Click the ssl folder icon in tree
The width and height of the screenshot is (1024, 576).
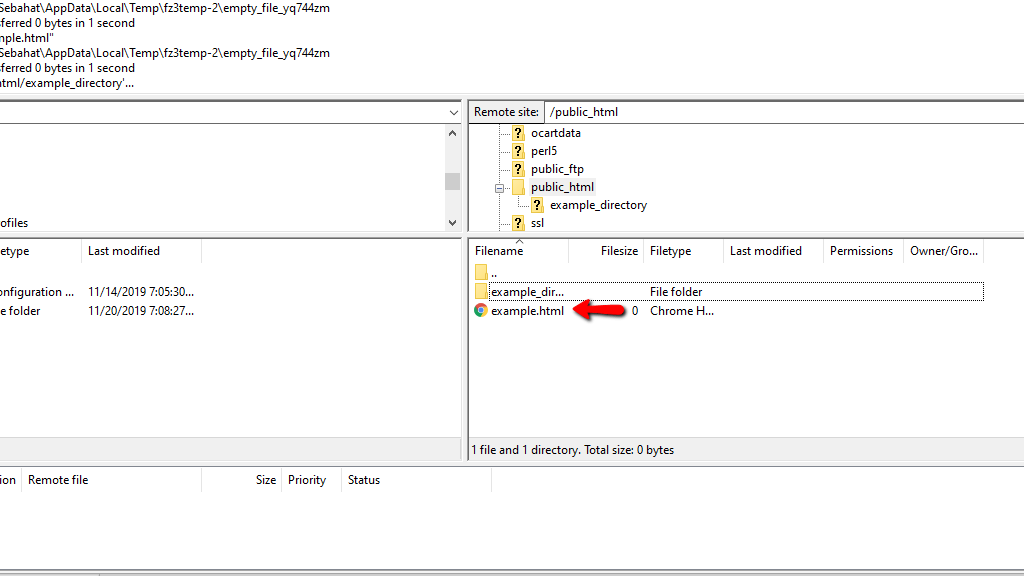[x=518, y=223]
